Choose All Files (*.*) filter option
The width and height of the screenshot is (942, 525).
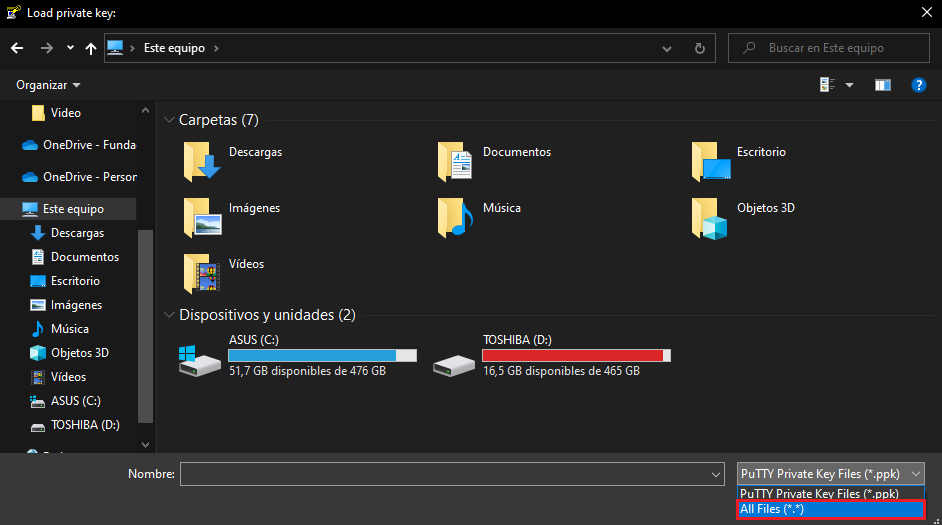[831, 509]
